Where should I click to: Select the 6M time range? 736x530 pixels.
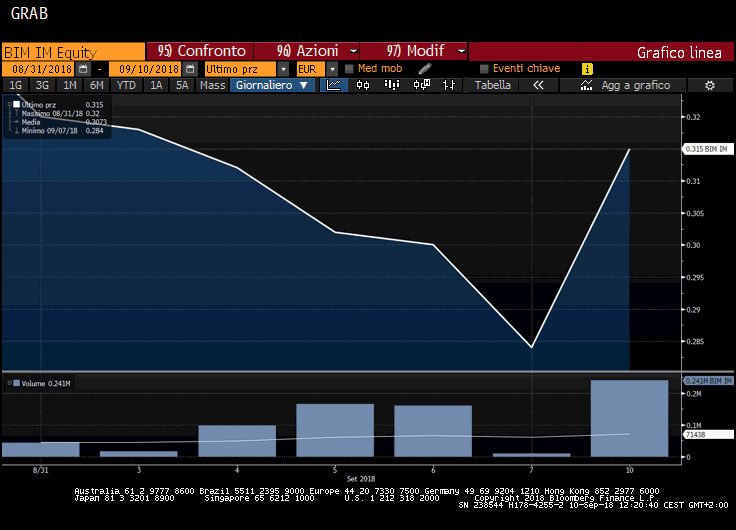(x=97, y=85)
